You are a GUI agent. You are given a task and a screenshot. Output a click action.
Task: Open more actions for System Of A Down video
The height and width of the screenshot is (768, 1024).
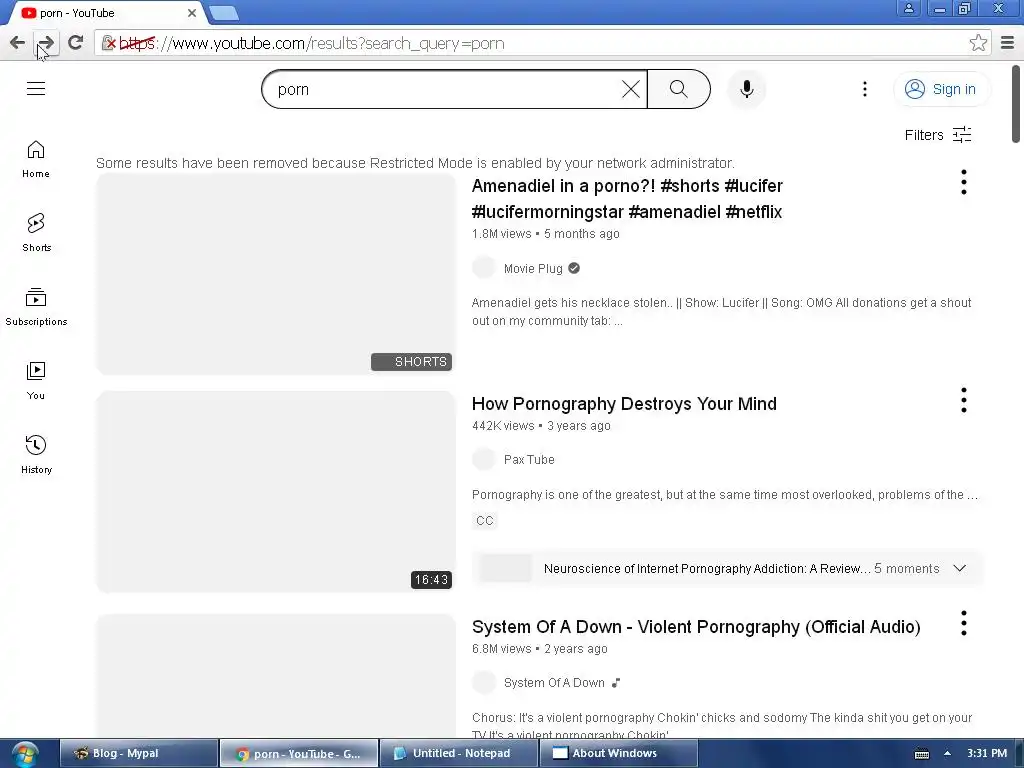tap(963, 624)
